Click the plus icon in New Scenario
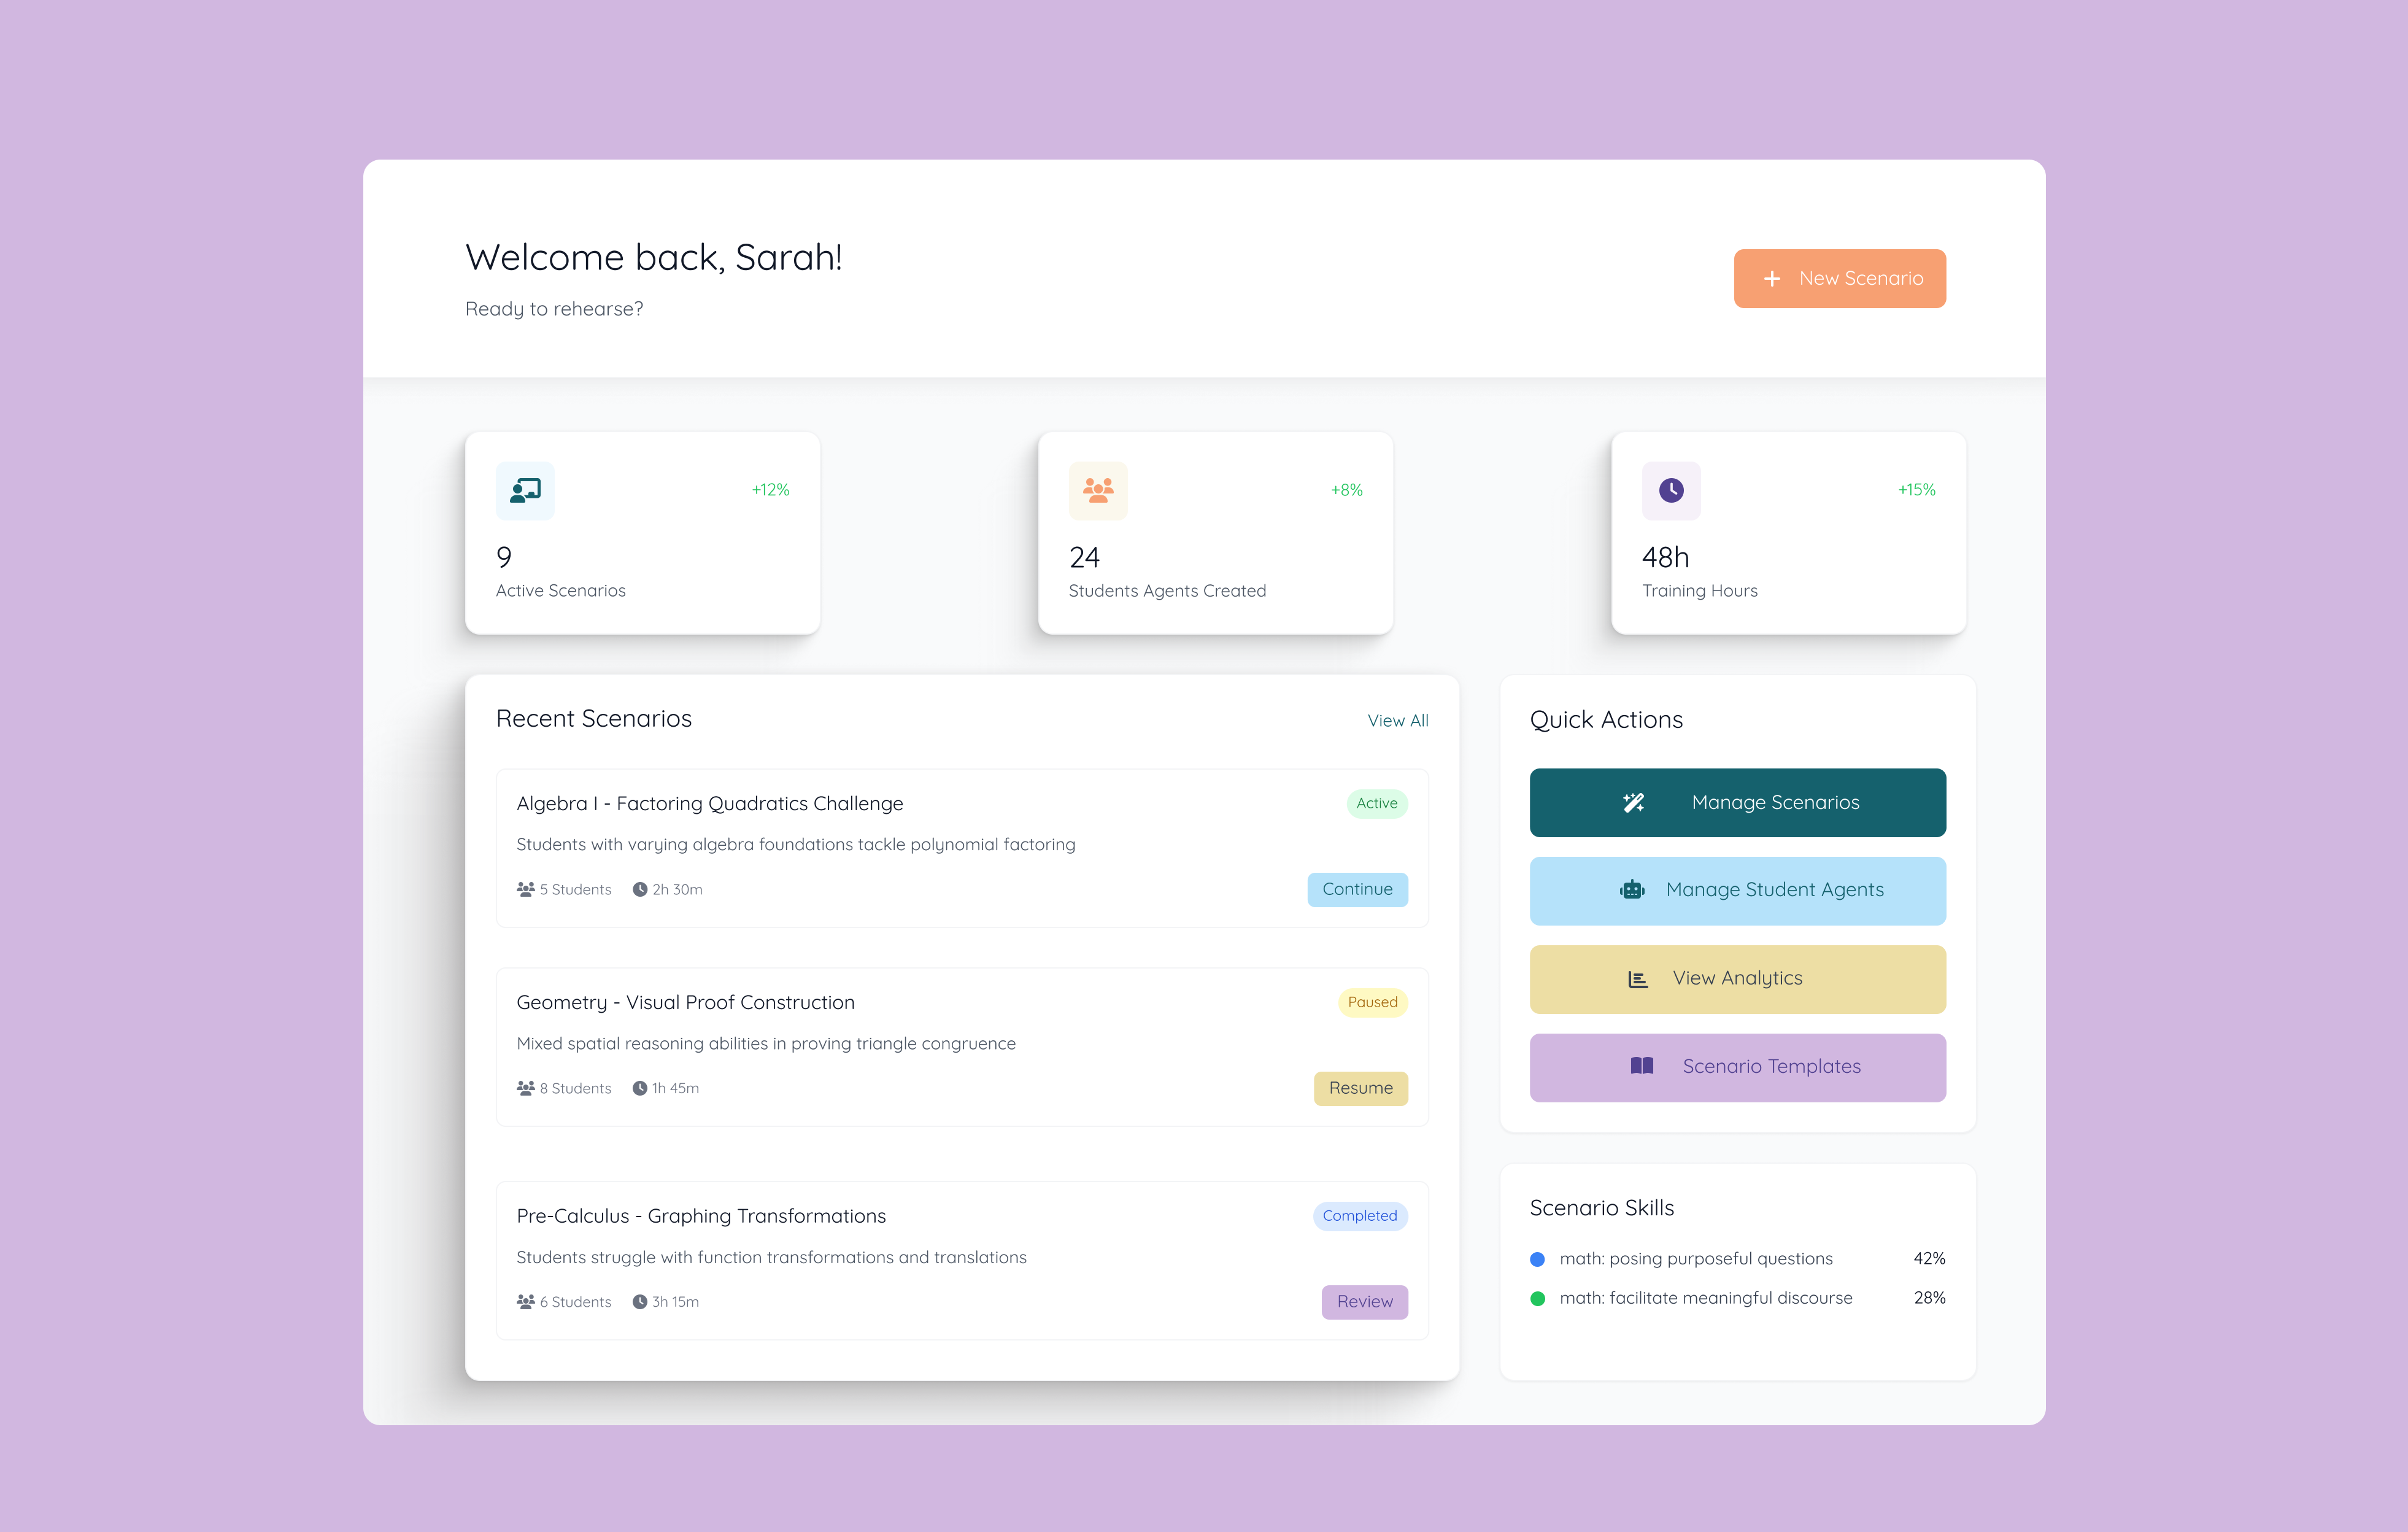The image size is (2408, 1532). pos(1771,279)
